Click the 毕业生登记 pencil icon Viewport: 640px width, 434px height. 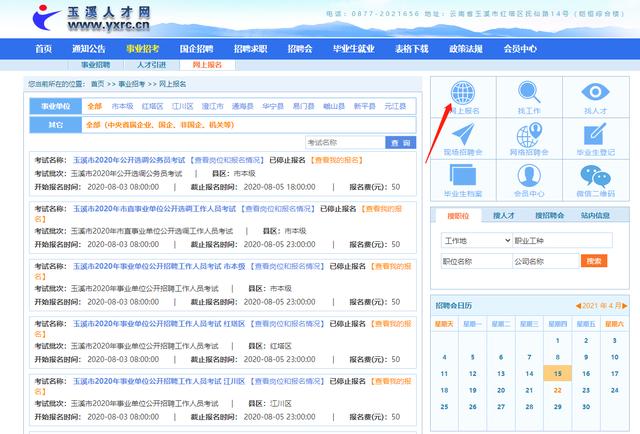point(595,134)
